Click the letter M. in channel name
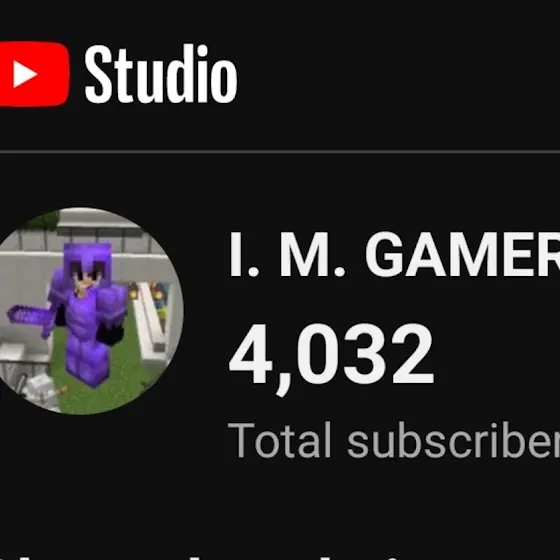Screen dimensions: 560x560 312,254
